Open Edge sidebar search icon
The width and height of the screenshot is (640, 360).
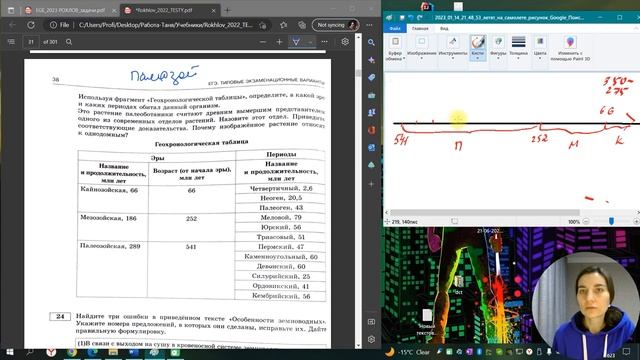click(x=371, y=42)
